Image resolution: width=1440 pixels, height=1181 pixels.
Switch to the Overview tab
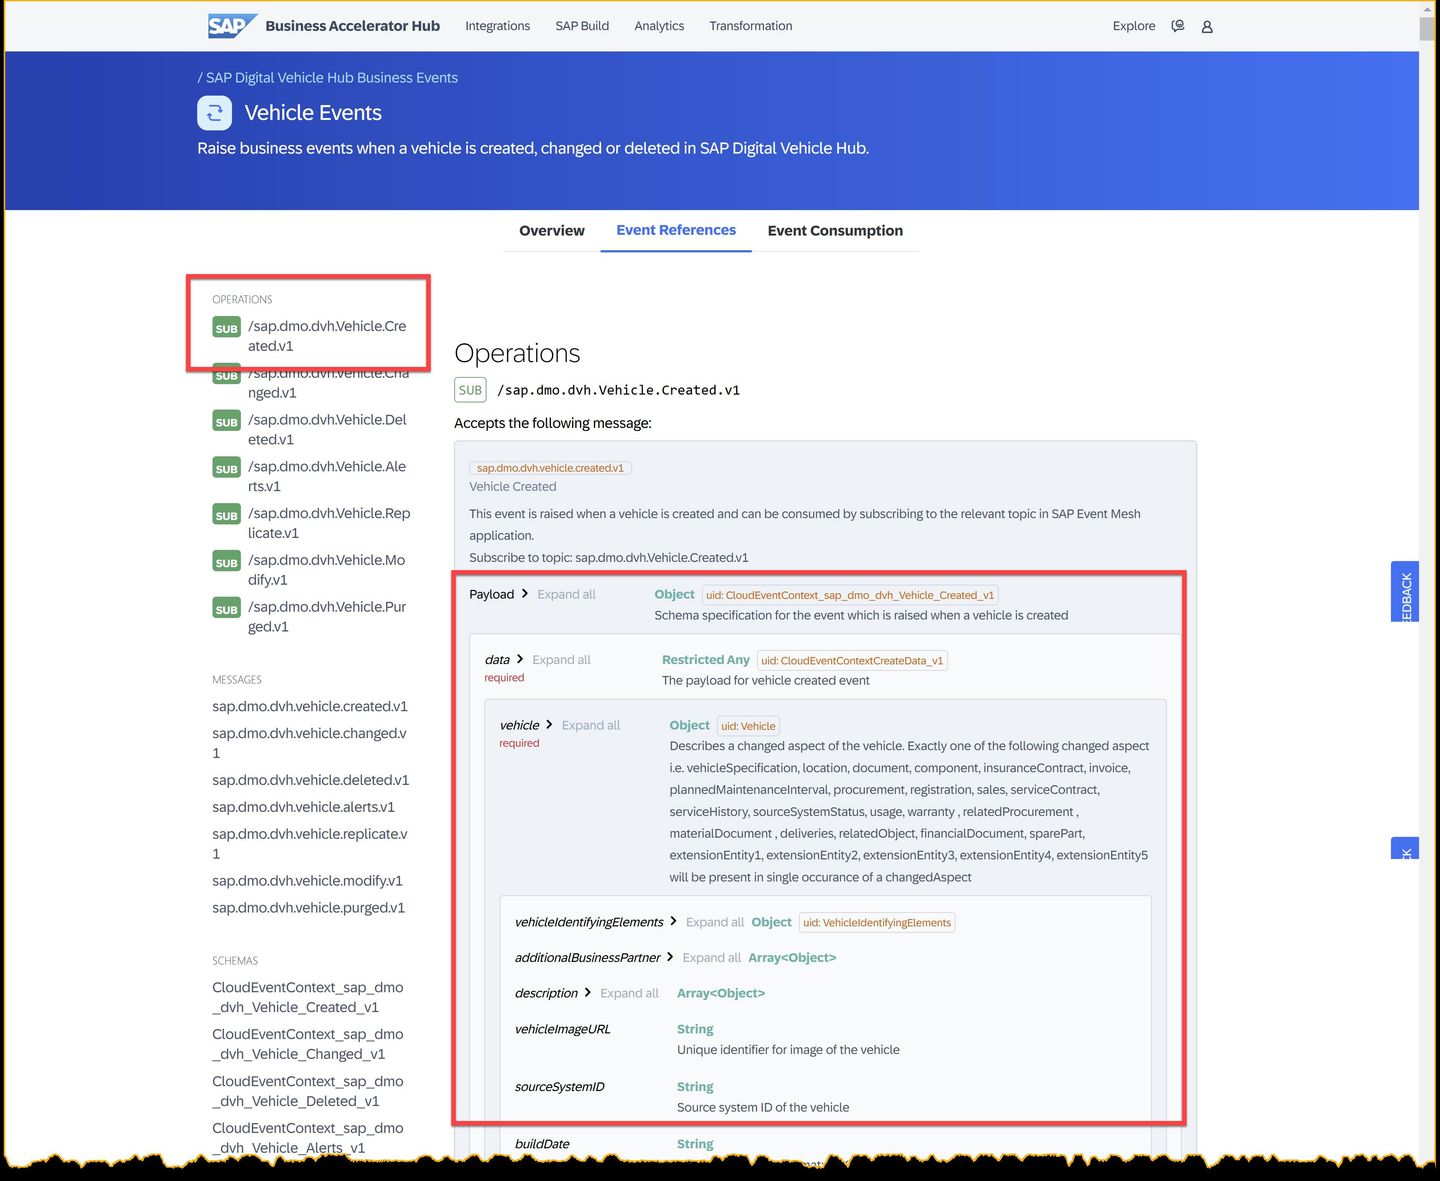pos(552,231)
